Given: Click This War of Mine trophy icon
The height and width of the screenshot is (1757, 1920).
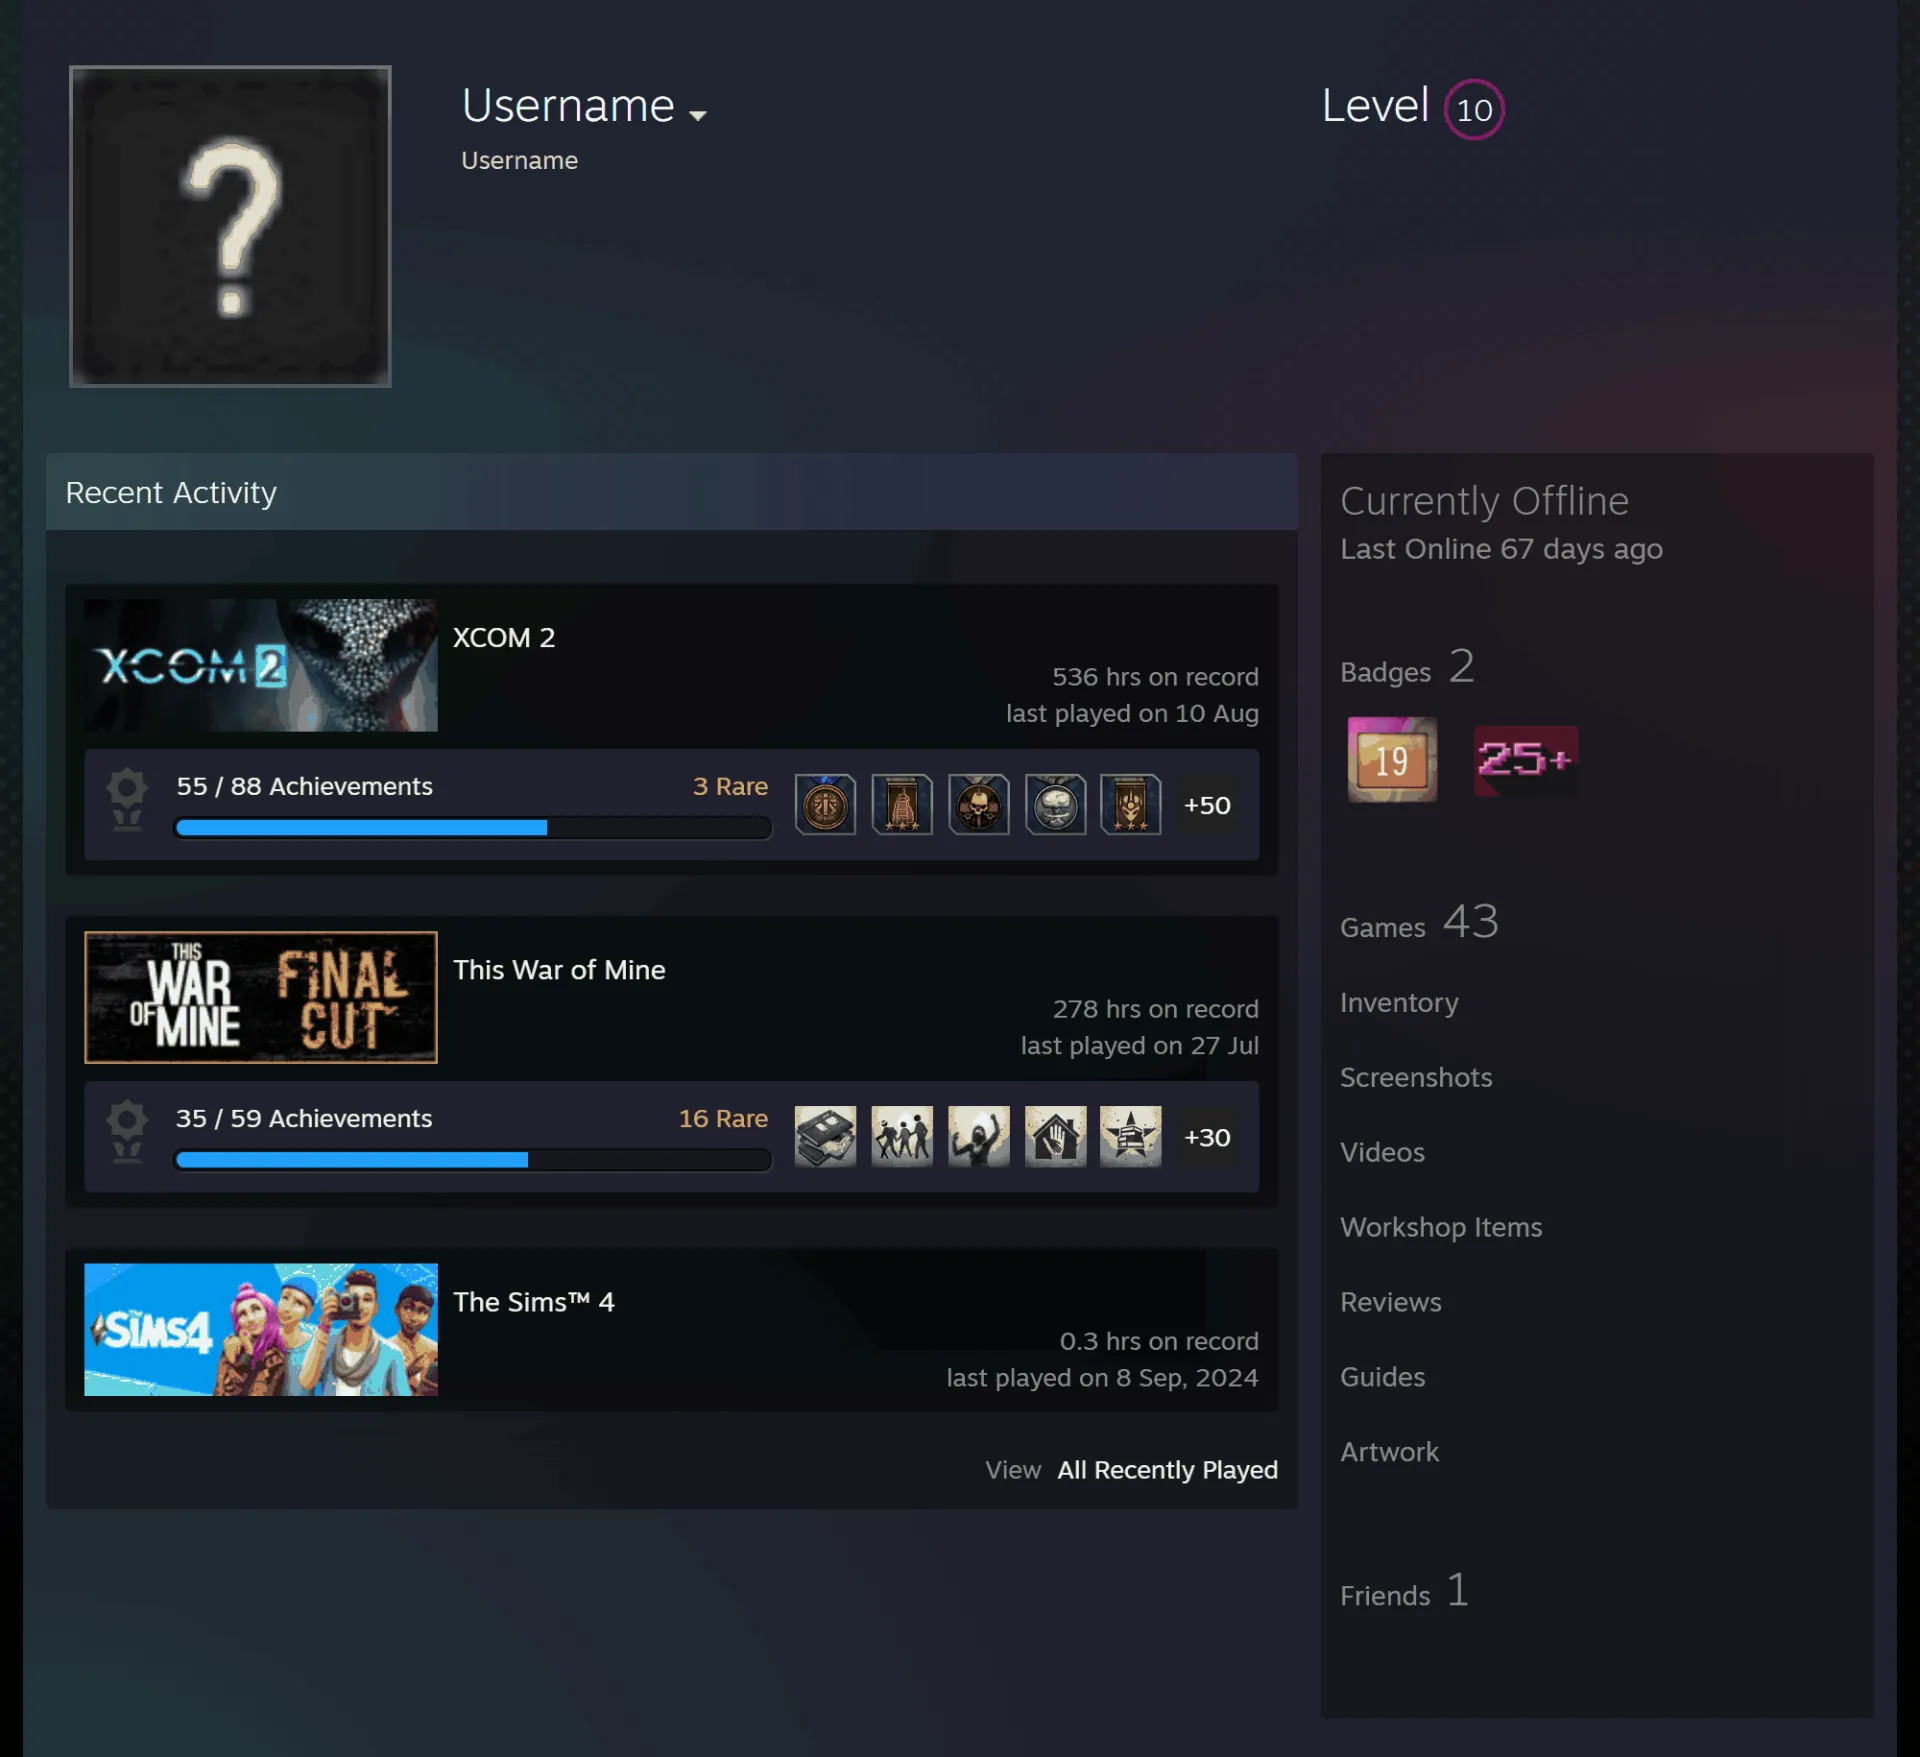Looking at the screenshot, I should 127,1131.
